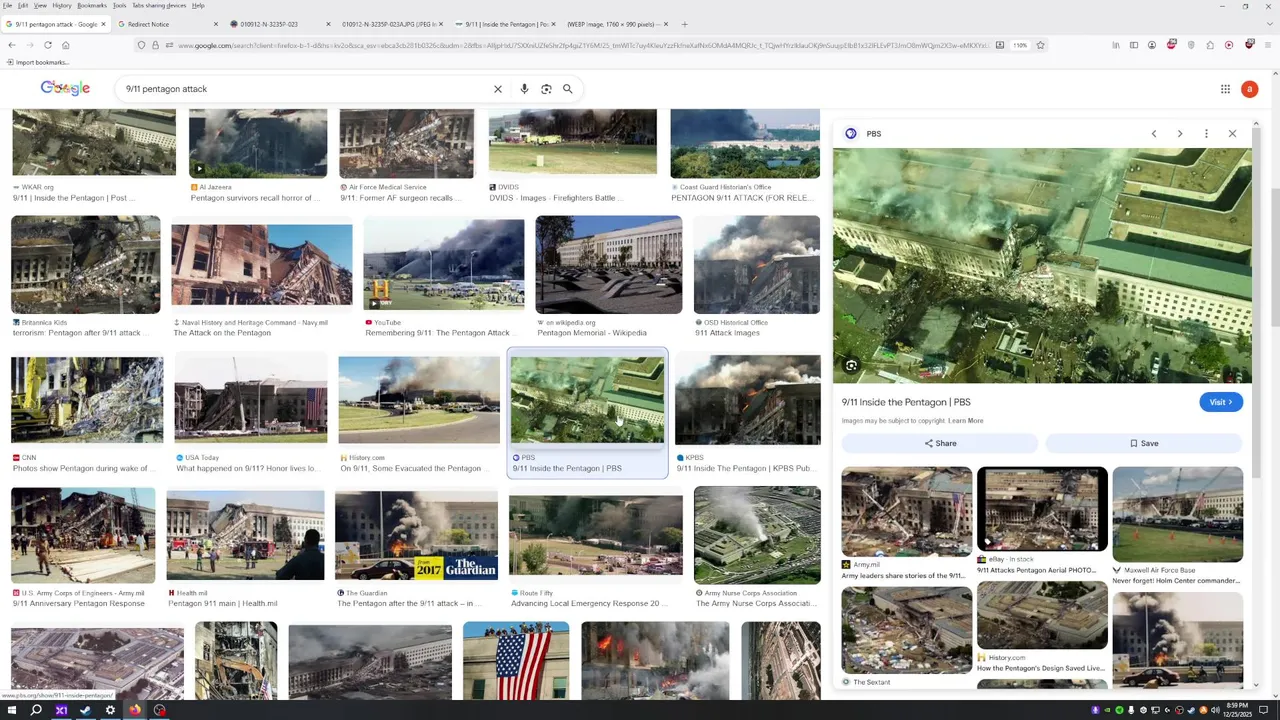Open Steam from the taskbar
This screenshot has width=1280, height=720.
(85, 710)
